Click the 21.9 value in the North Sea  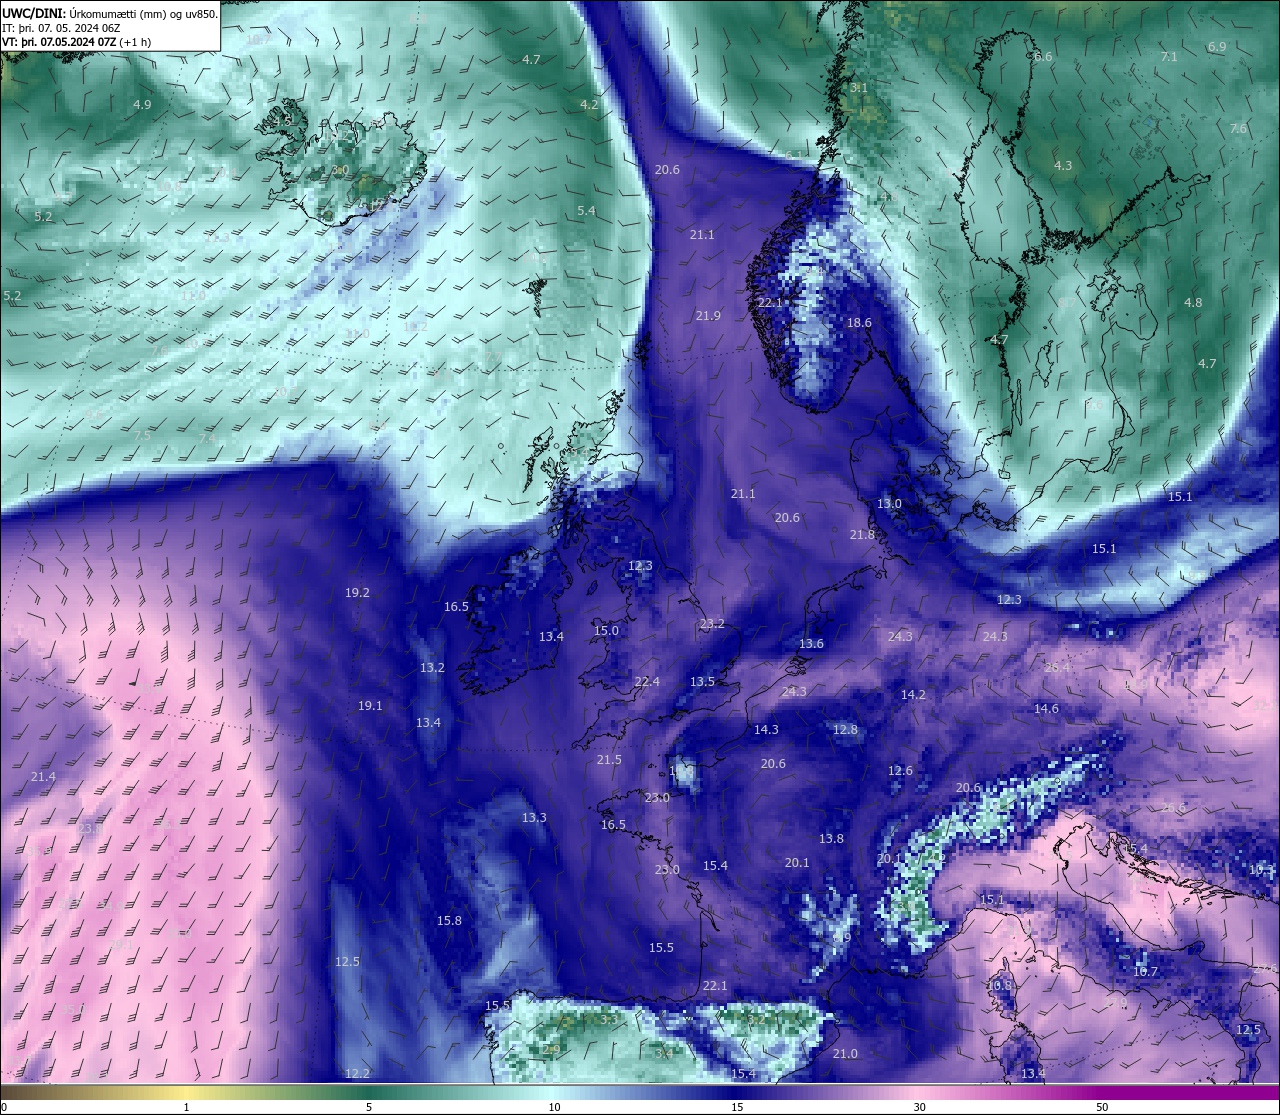tap(708, 315)
